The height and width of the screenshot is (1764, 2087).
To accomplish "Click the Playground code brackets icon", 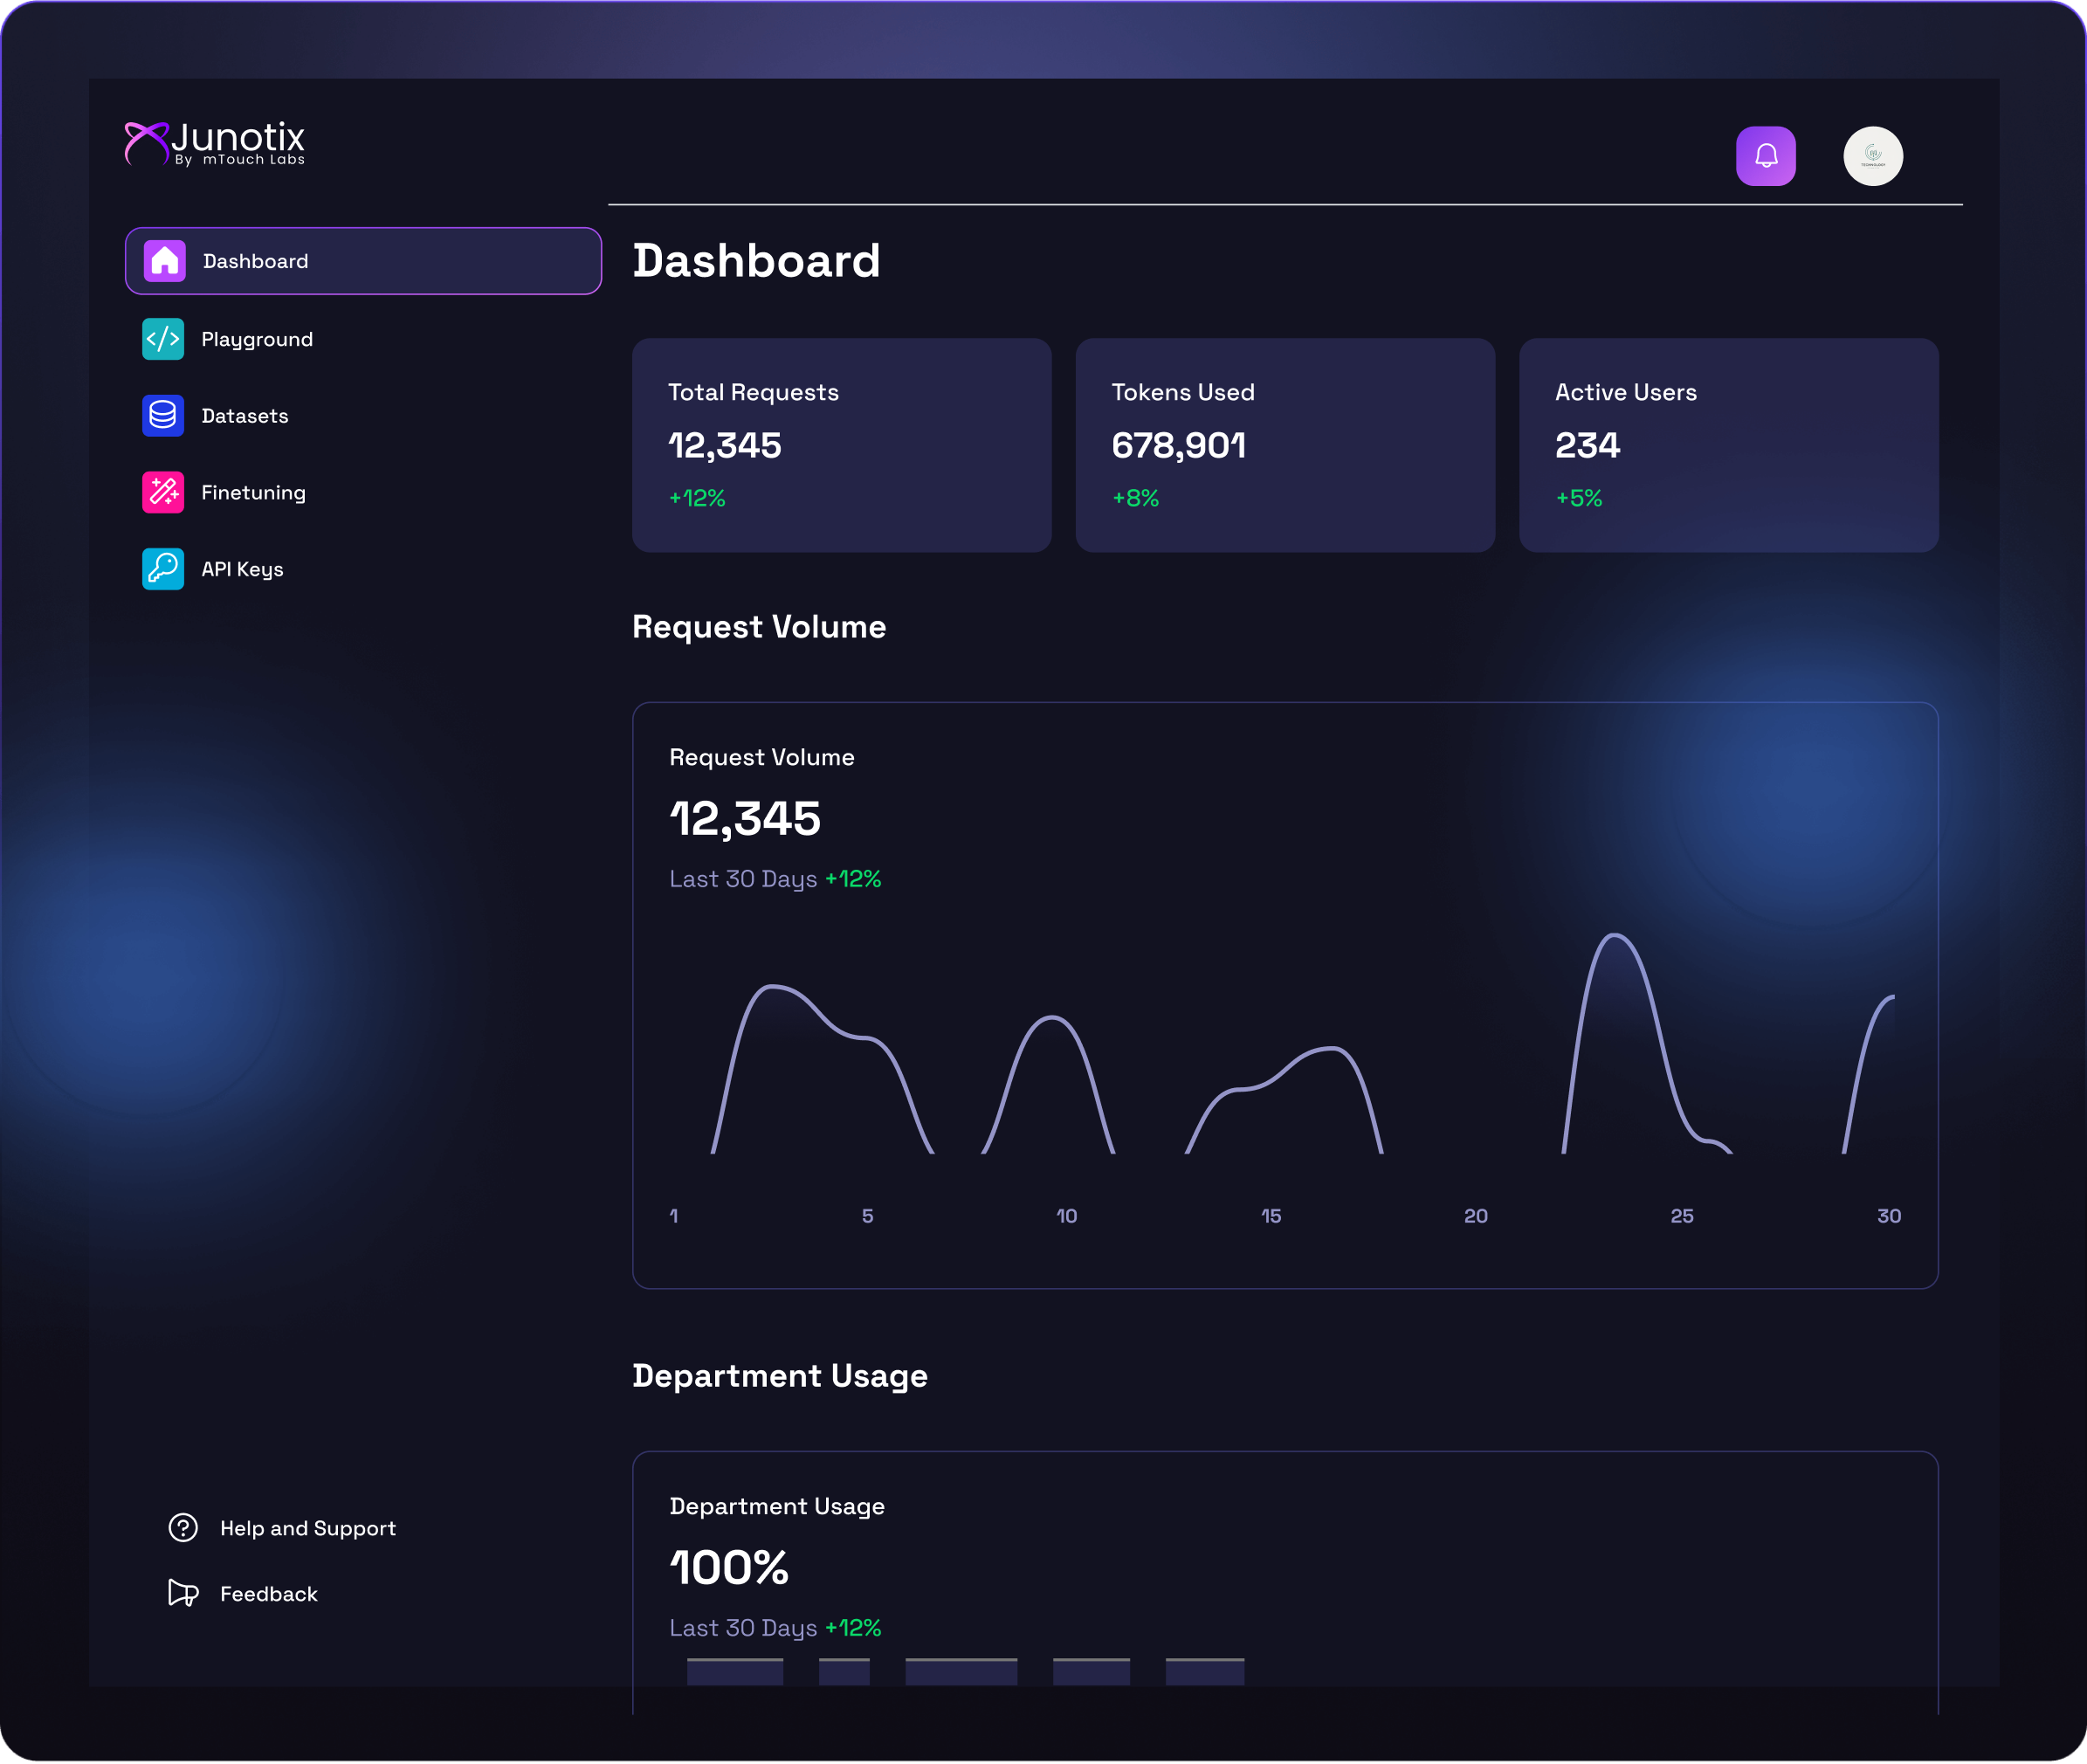I will (x=163, y=339).
